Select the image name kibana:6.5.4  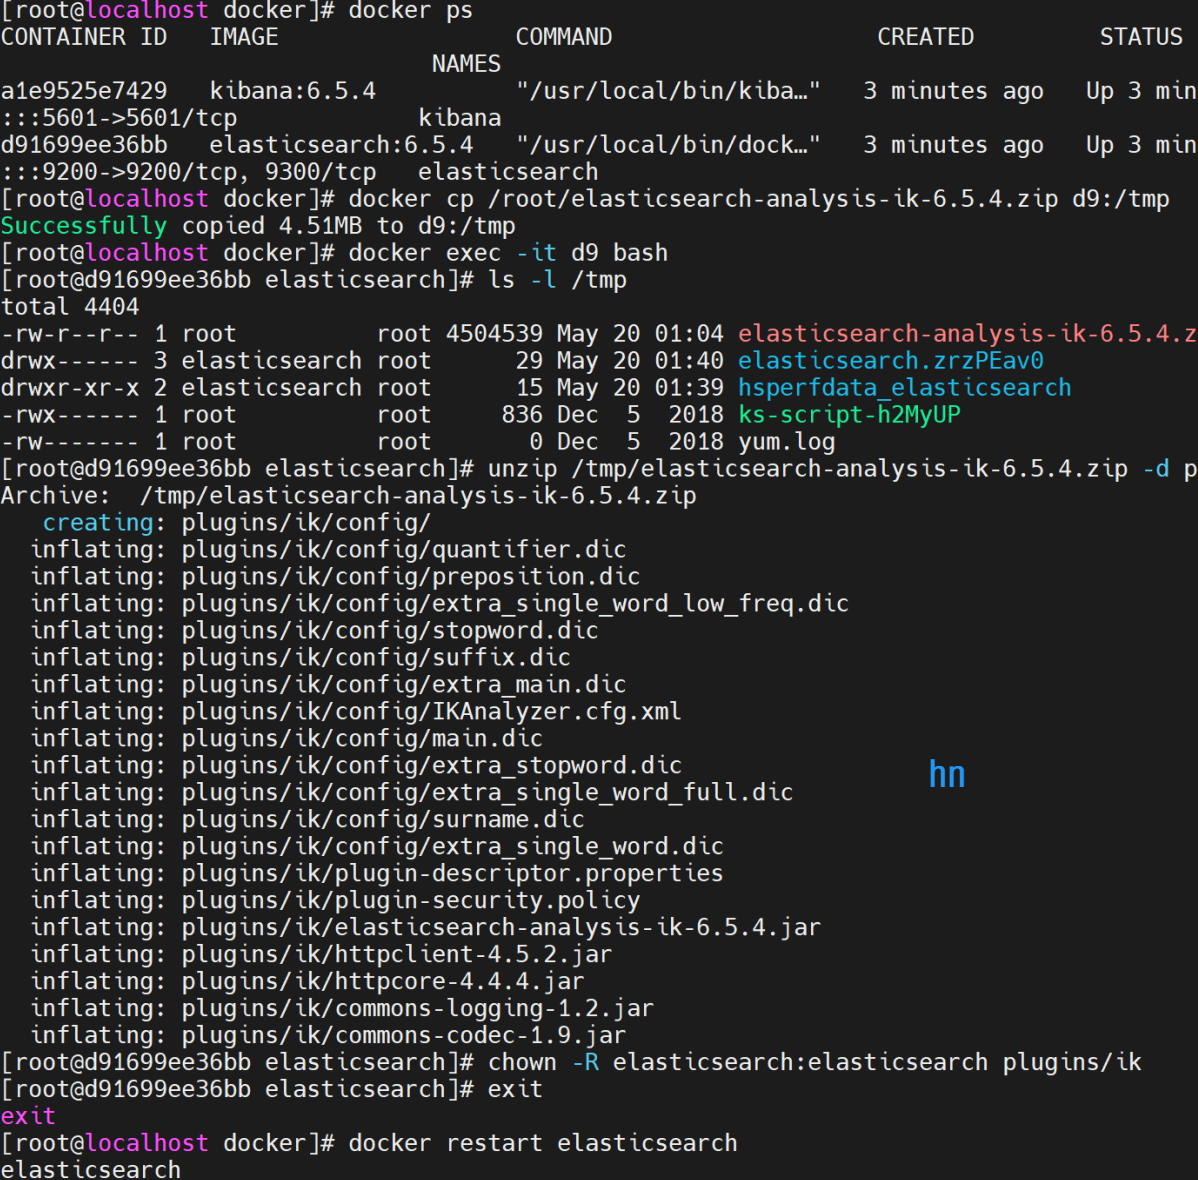293,91
